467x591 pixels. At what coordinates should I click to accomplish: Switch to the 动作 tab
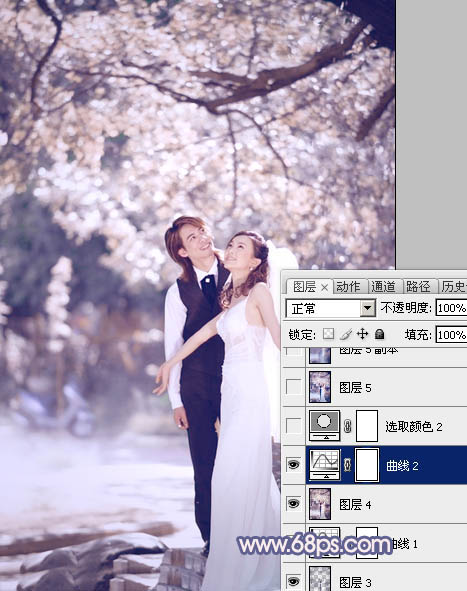[348, 287]
